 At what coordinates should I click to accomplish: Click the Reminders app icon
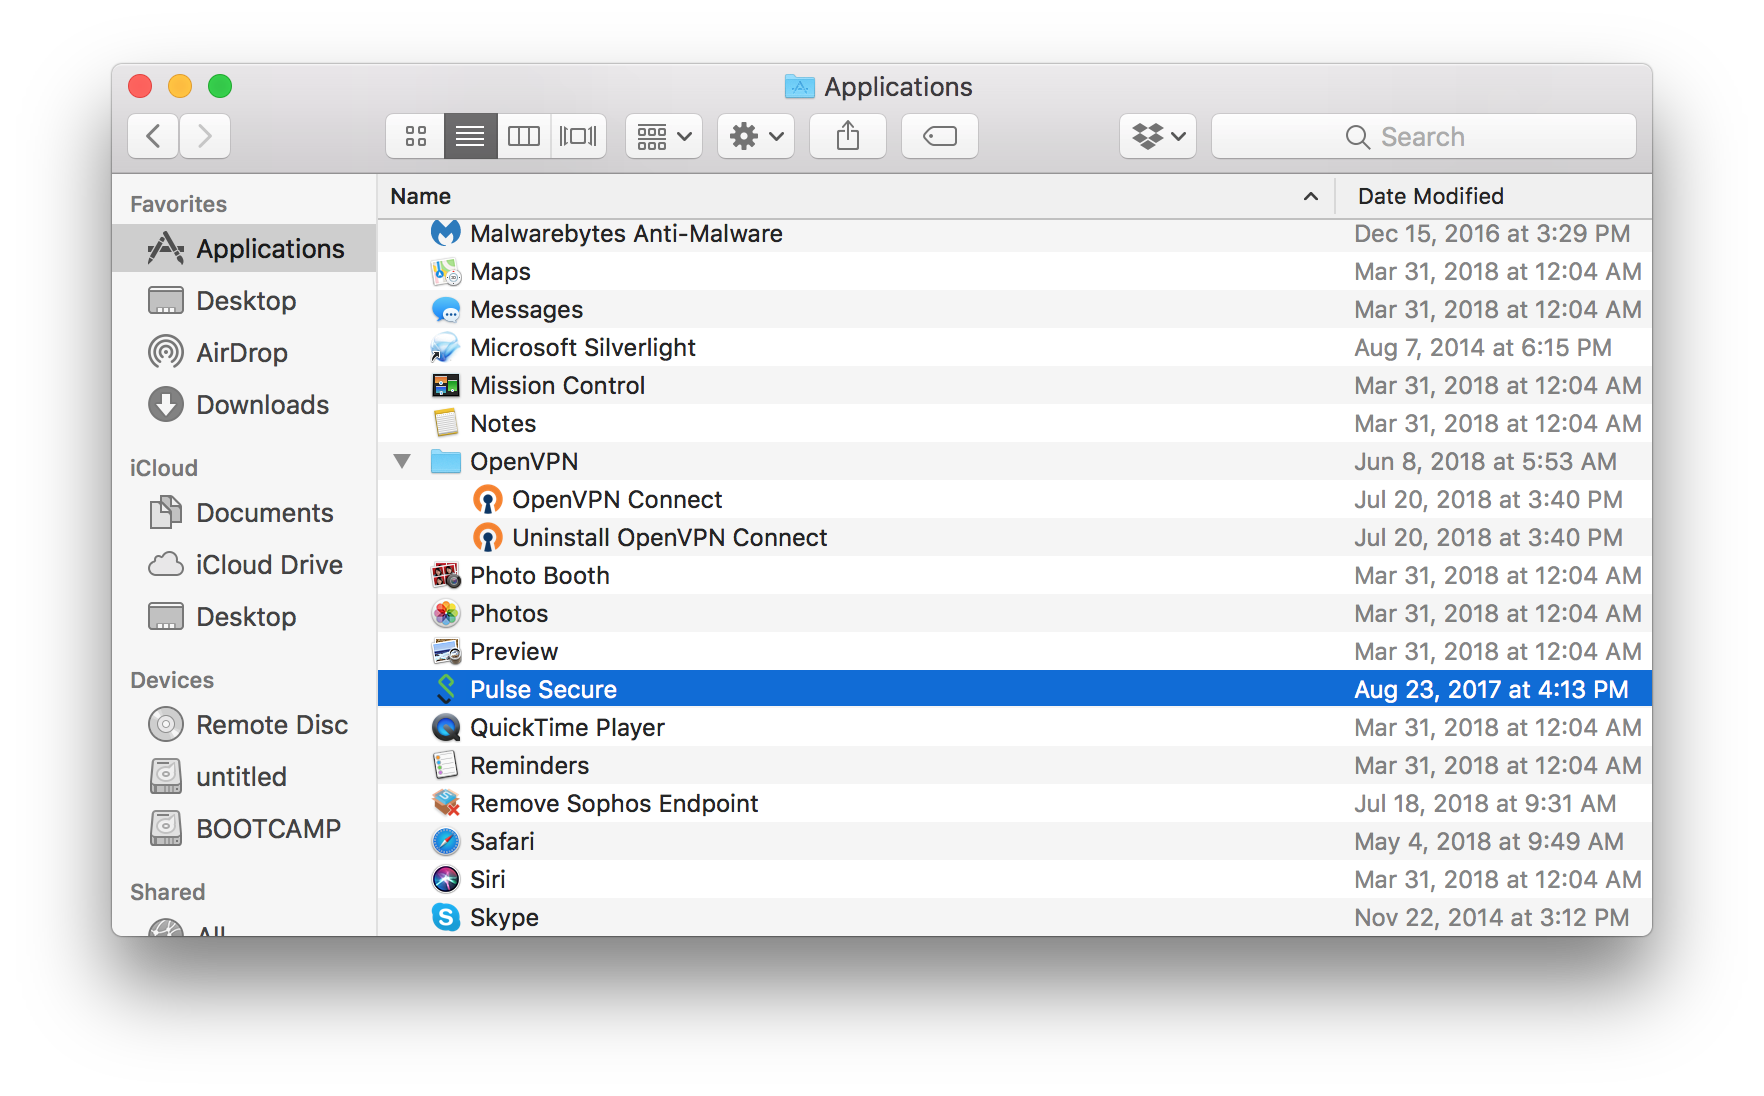446,766
